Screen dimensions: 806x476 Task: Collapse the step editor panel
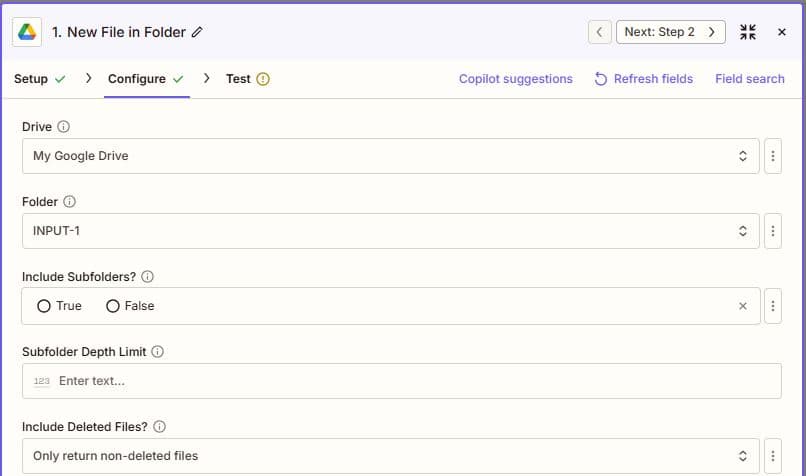pos(748,32)
